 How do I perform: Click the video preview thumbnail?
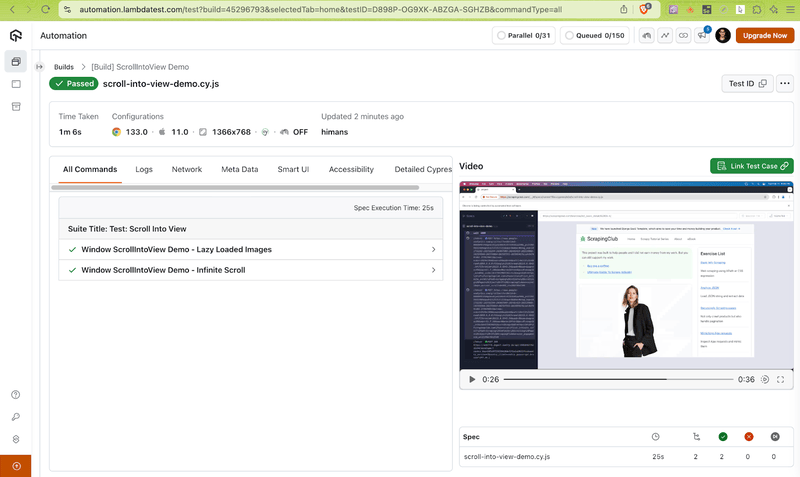coord(626,275)
